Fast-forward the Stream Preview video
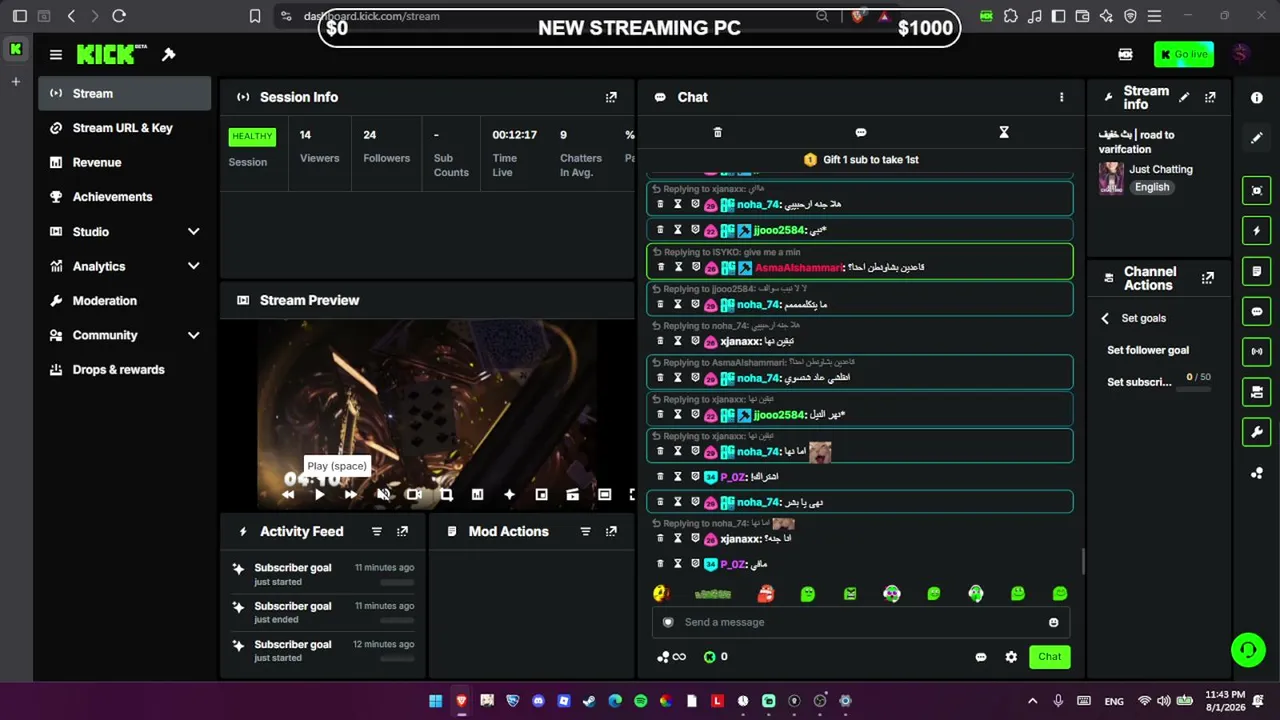1280x720 pixels. click(x=351, y=494)
